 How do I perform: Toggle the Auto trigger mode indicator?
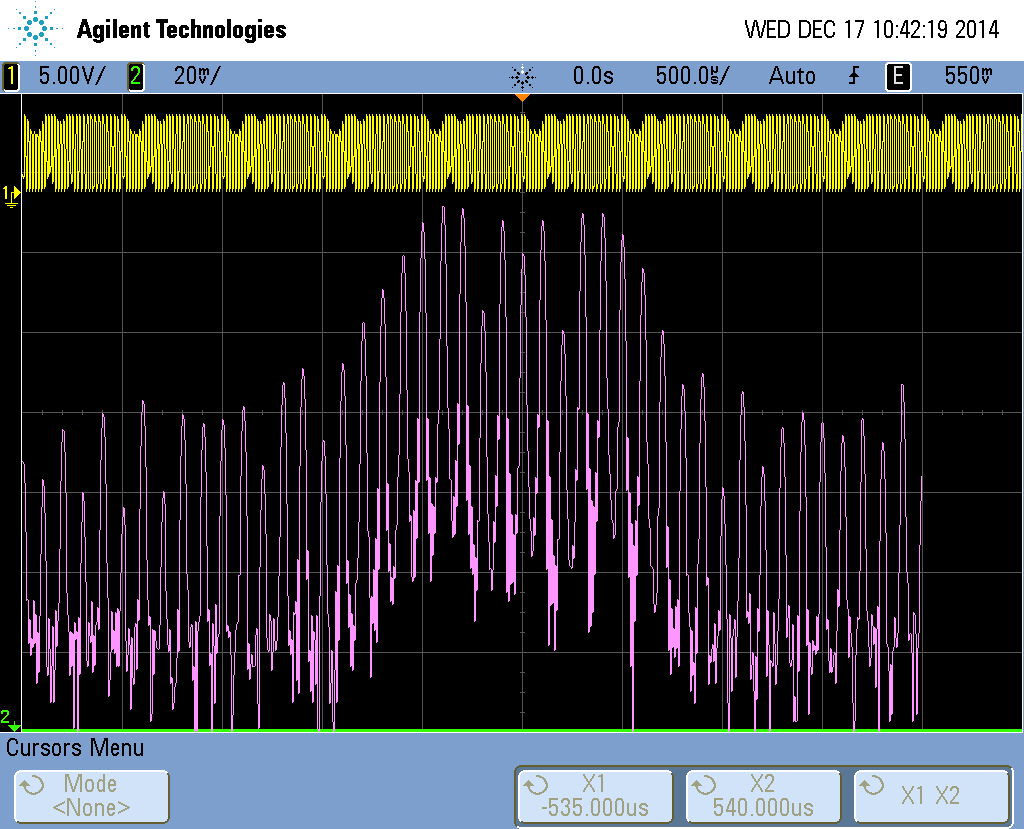791,76
